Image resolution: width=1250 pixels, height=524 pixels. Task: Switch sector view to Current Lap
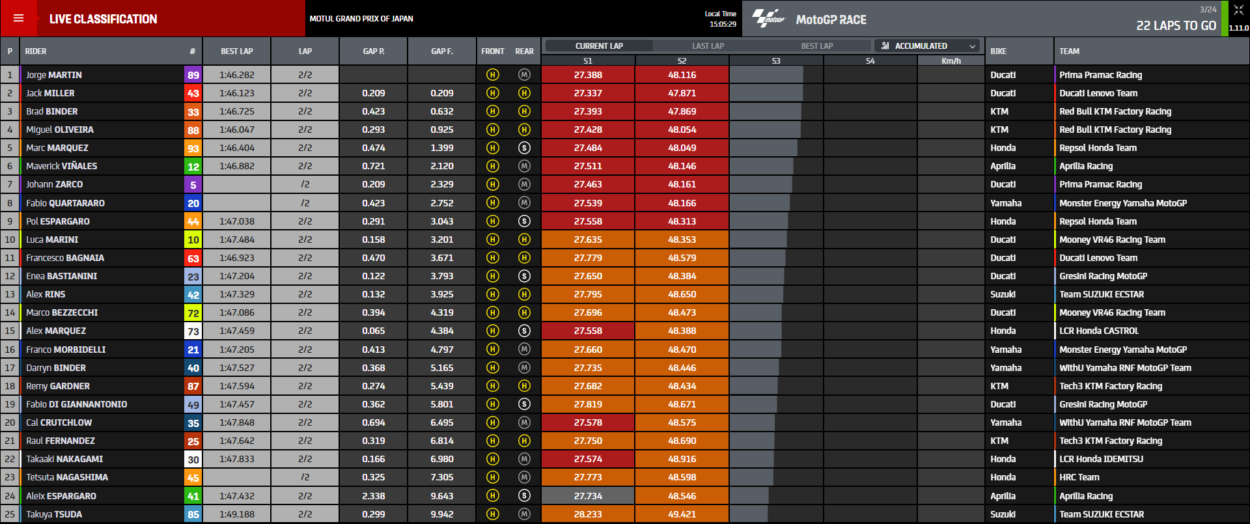tap(599, 46)
